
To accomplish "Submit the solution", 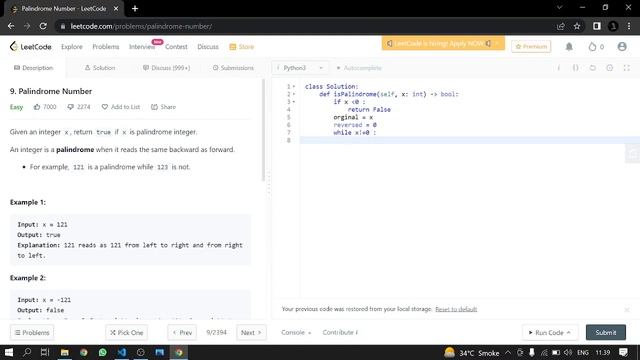I will pyautogui.click(x=606, y=333).
